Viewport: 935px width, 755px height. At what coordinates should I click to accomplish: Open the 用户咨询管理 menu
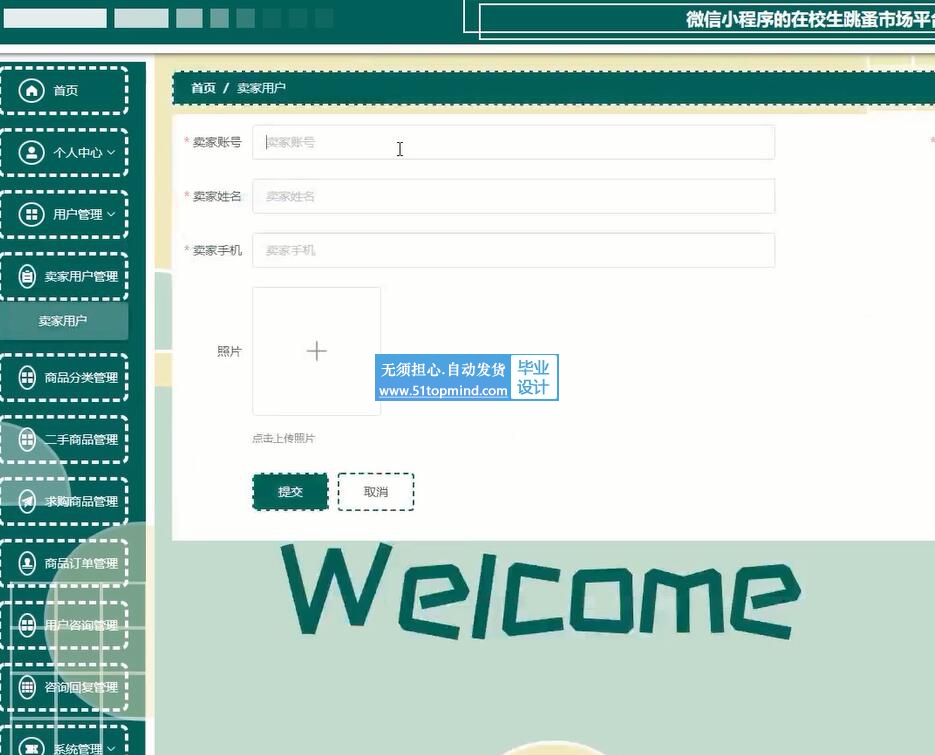tap(64, 626)
